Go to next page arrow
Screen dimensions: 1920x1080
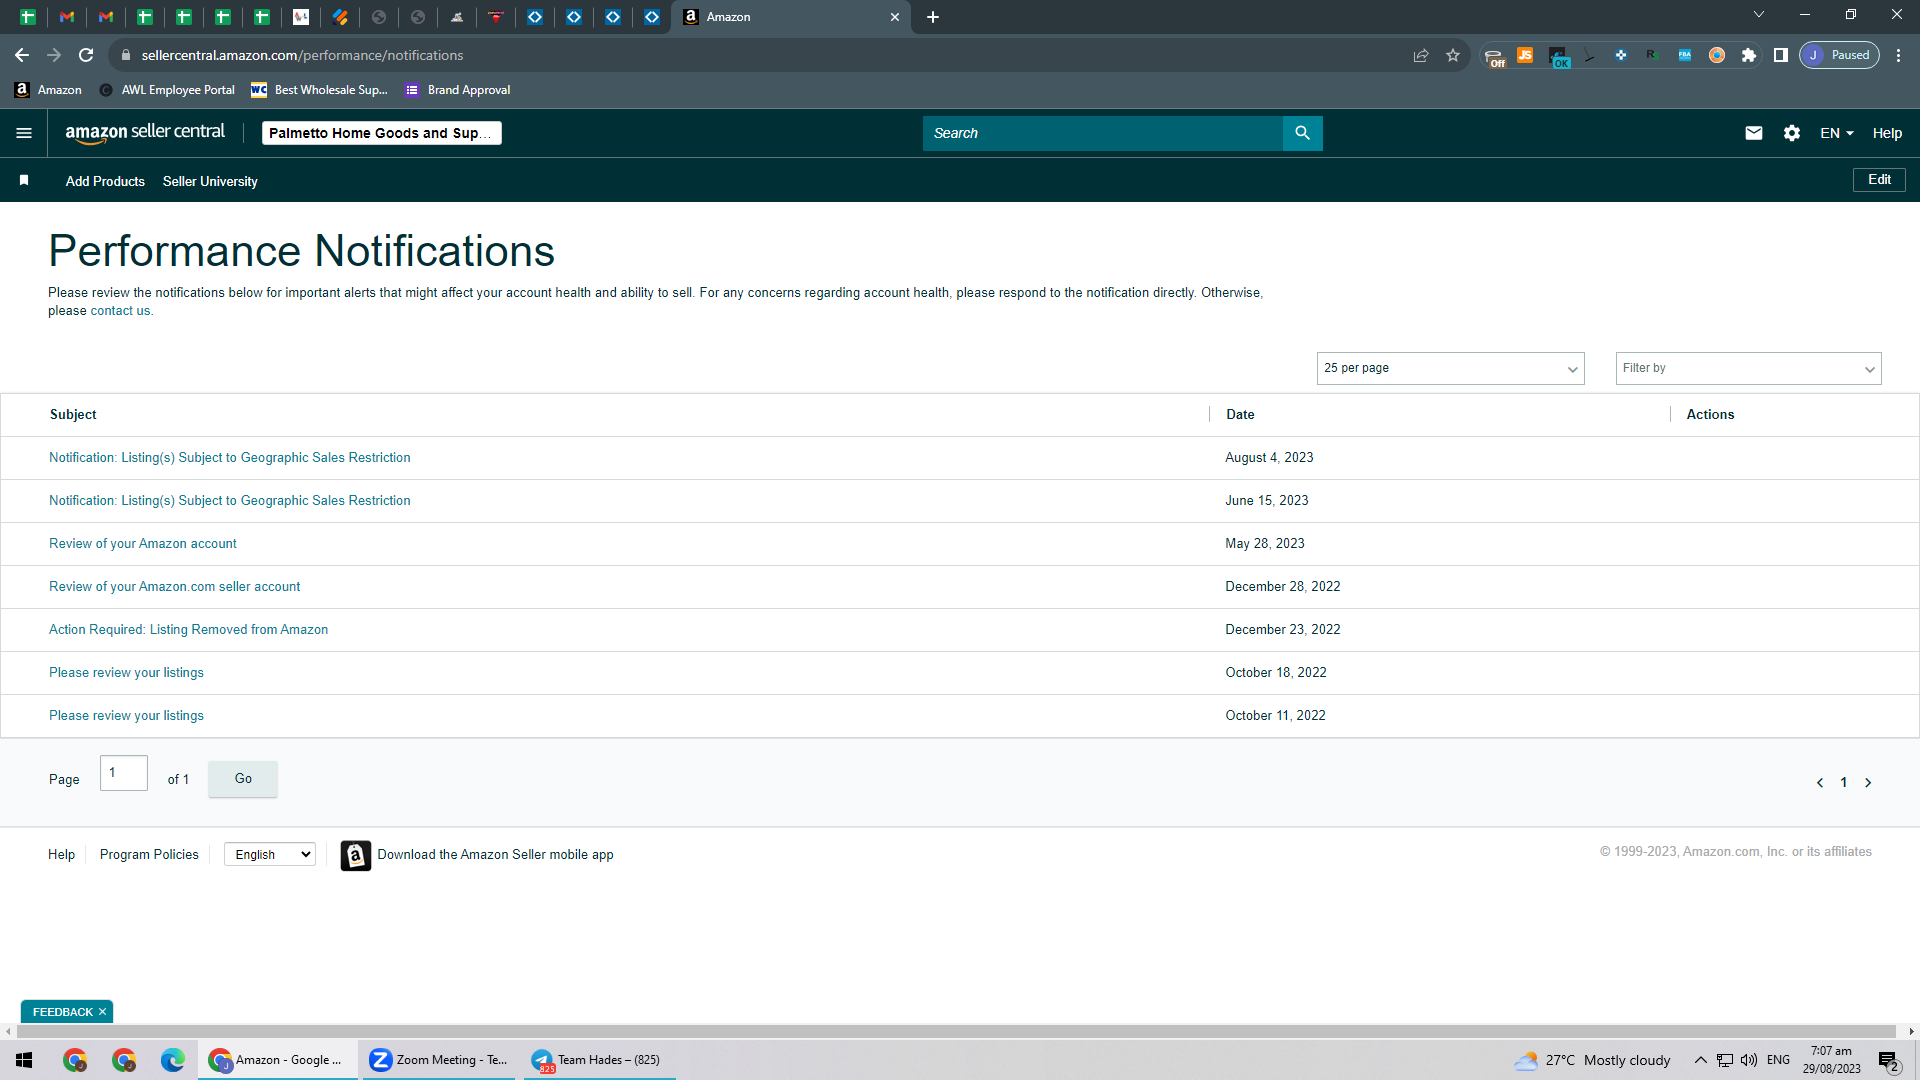click(1868, 783)
